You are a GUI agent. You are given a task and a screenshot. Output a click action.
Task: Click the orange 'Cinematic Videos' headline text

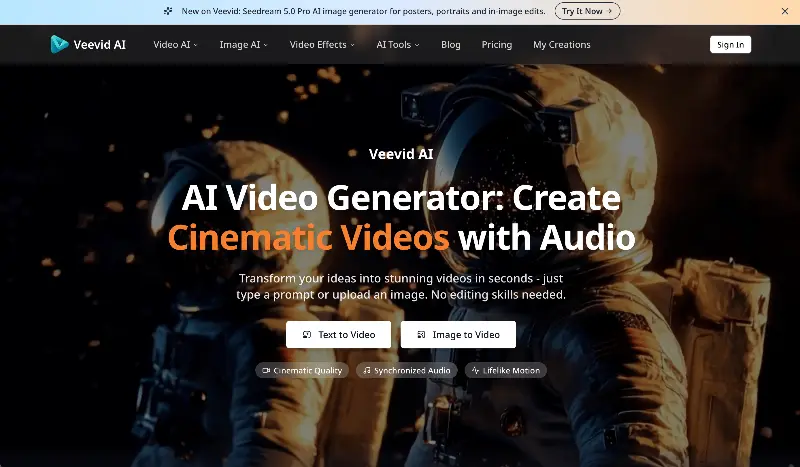[x=308, y=238]
